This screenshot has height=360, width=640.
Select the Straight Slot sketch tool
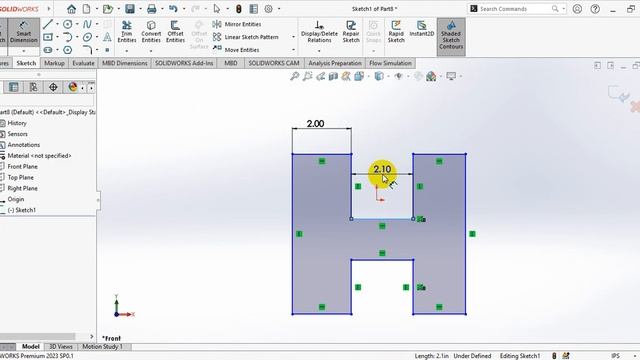coord(48,50)
